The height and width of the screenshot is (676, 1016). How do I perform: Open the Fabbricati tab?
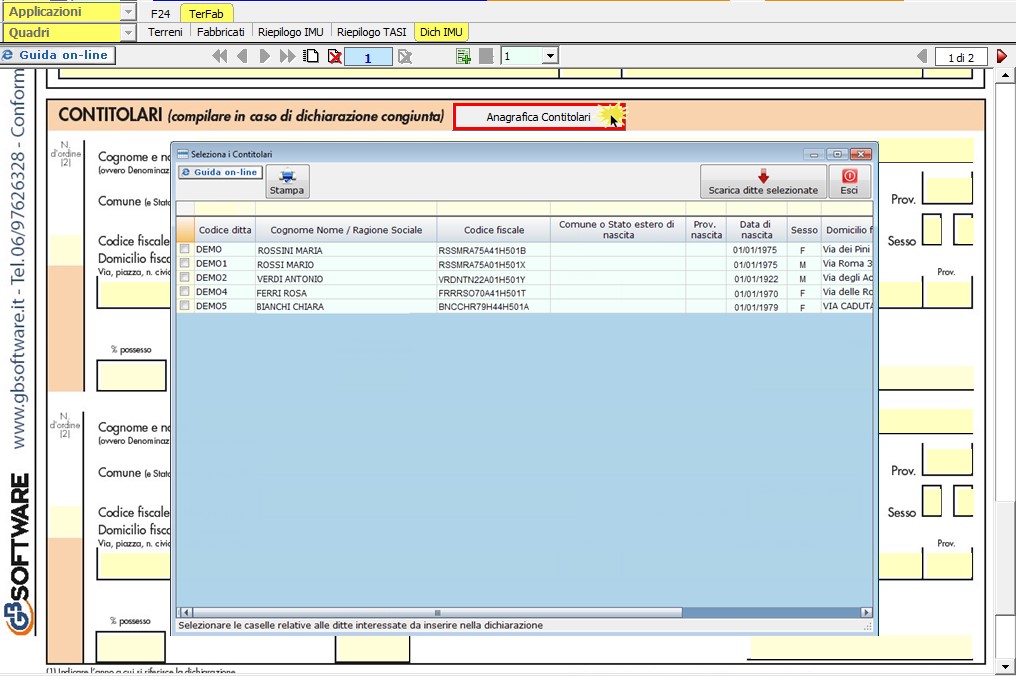(221, 32)
